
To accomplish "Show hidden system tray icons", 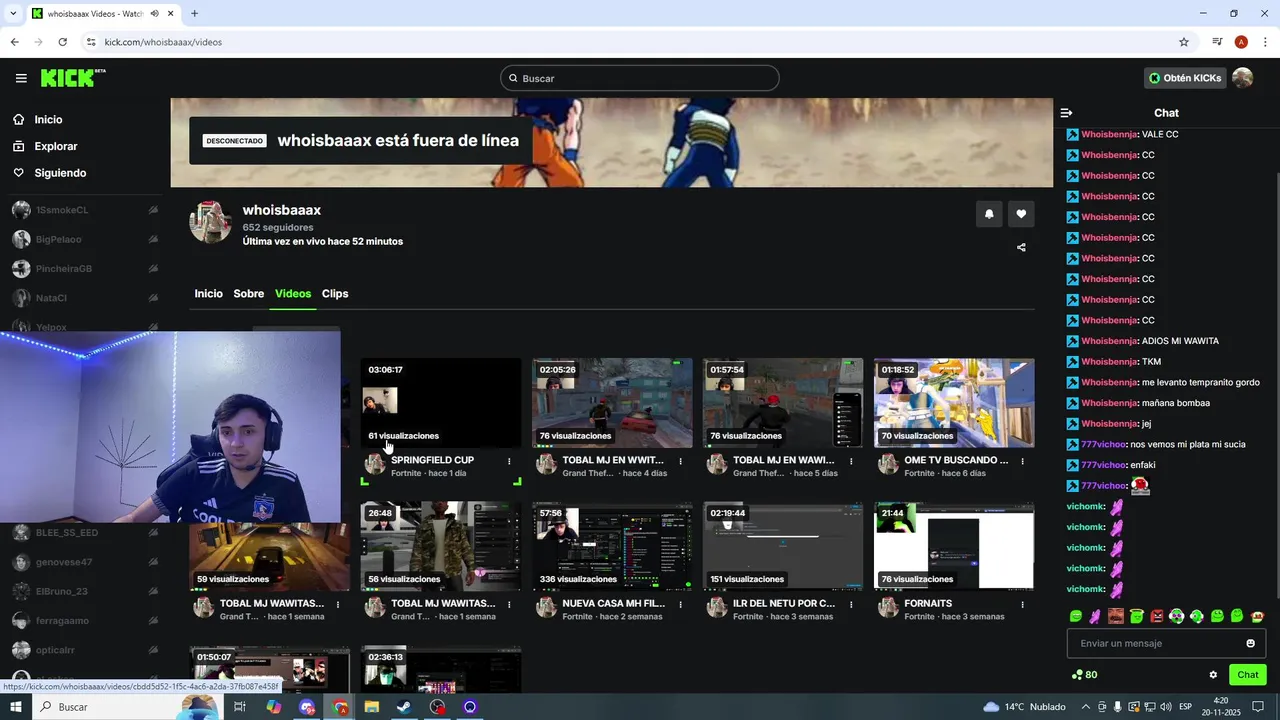I will coord(1085,707).
